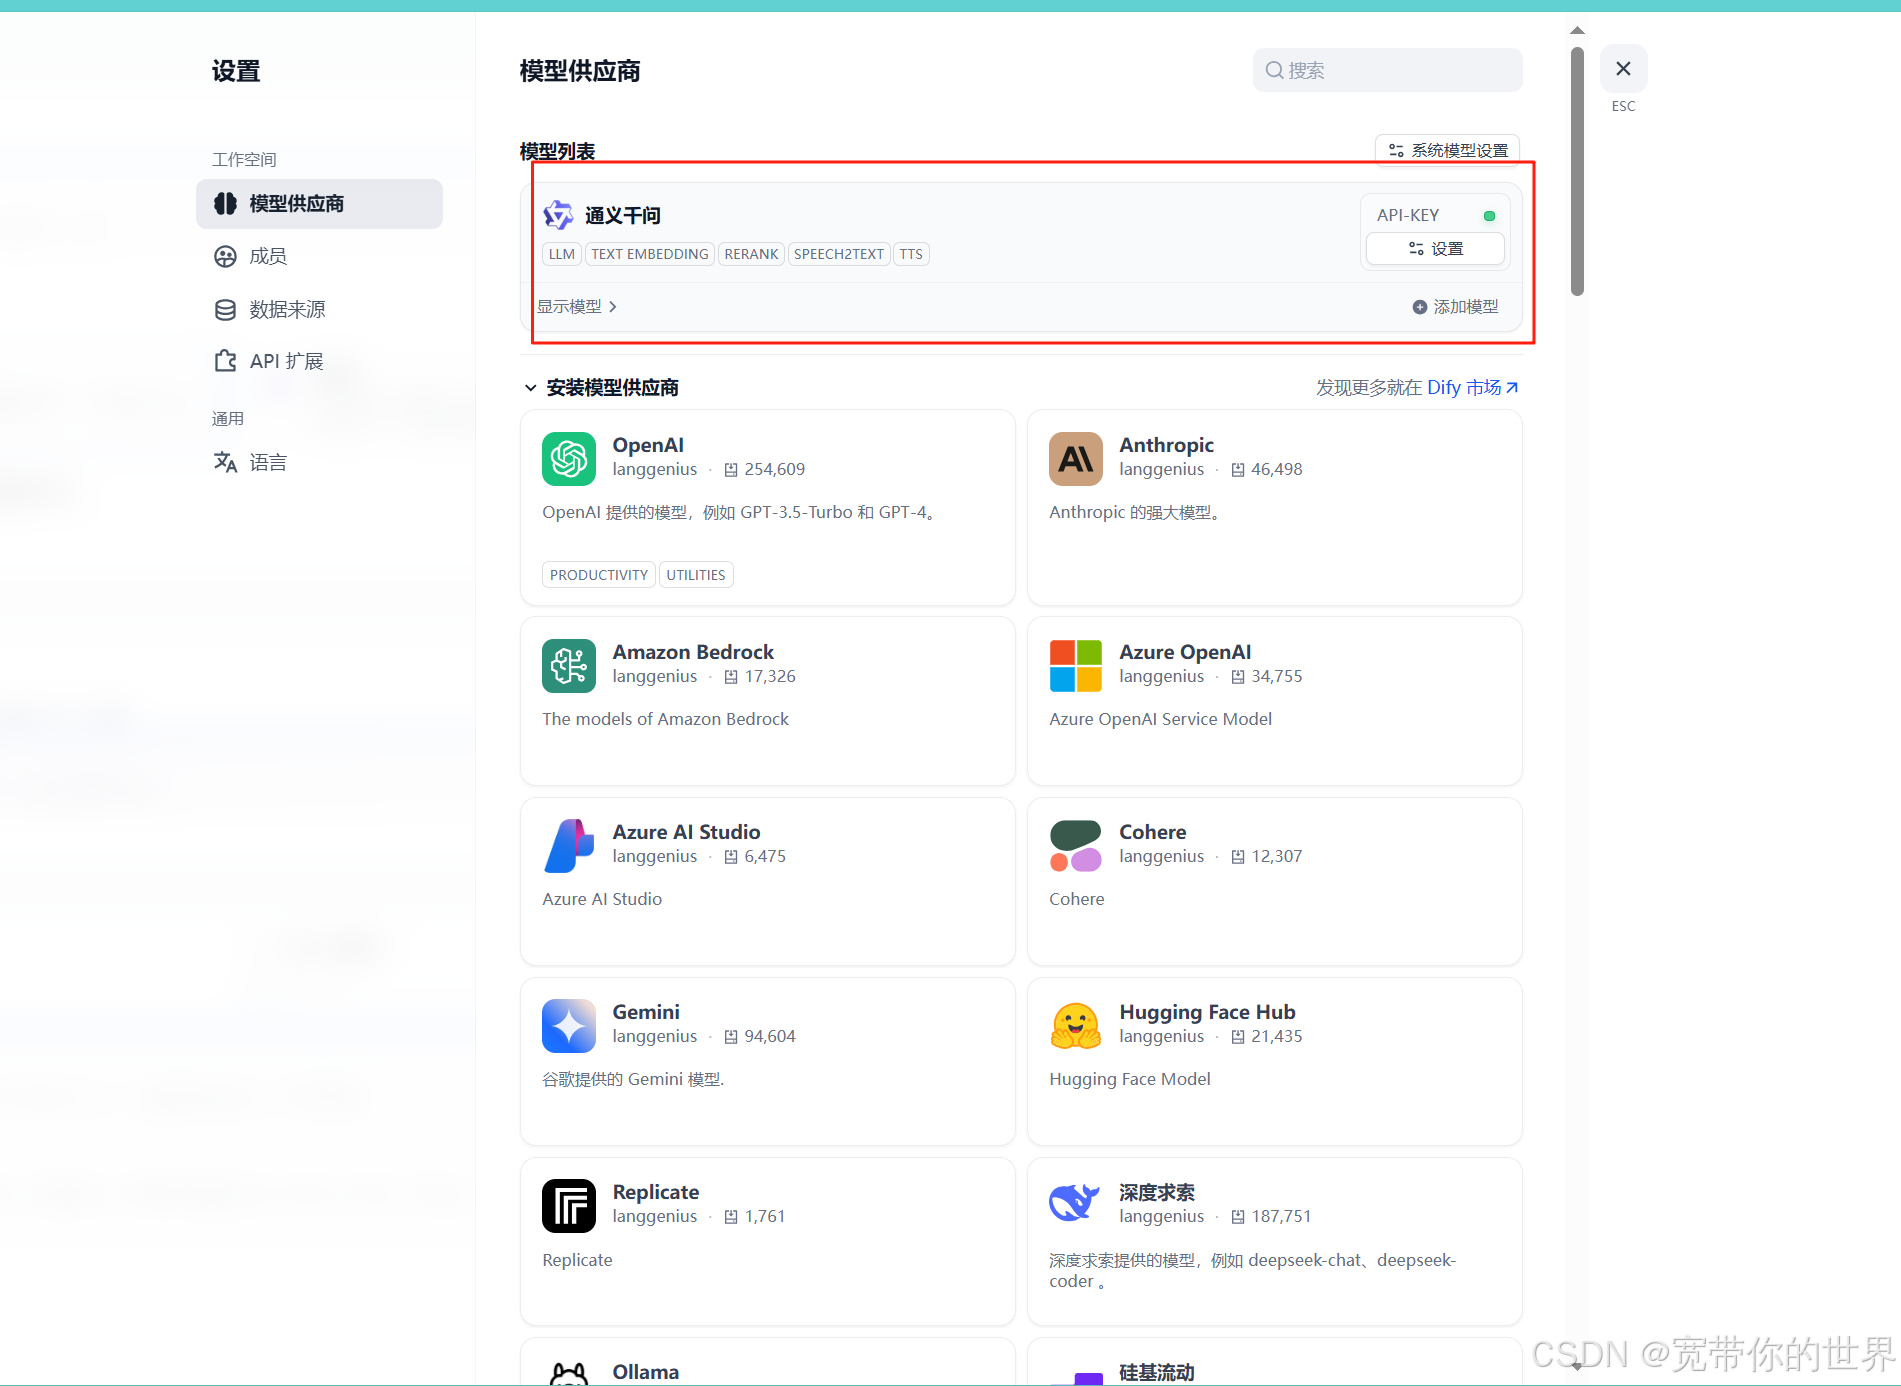Click the API extension puzzle icon
Screen dimensions: 1901x1386
click(x=225, y=361)
